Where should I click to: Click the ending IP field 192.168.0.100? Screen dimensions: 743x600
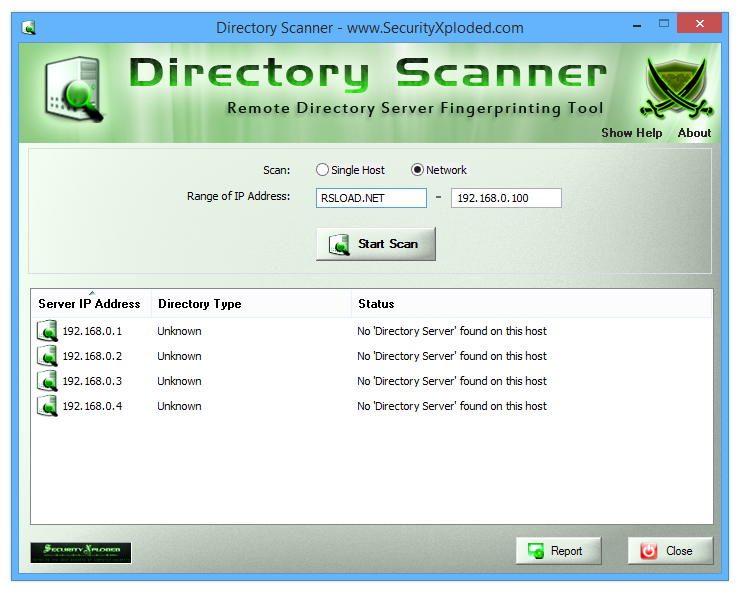pos(506,198)
